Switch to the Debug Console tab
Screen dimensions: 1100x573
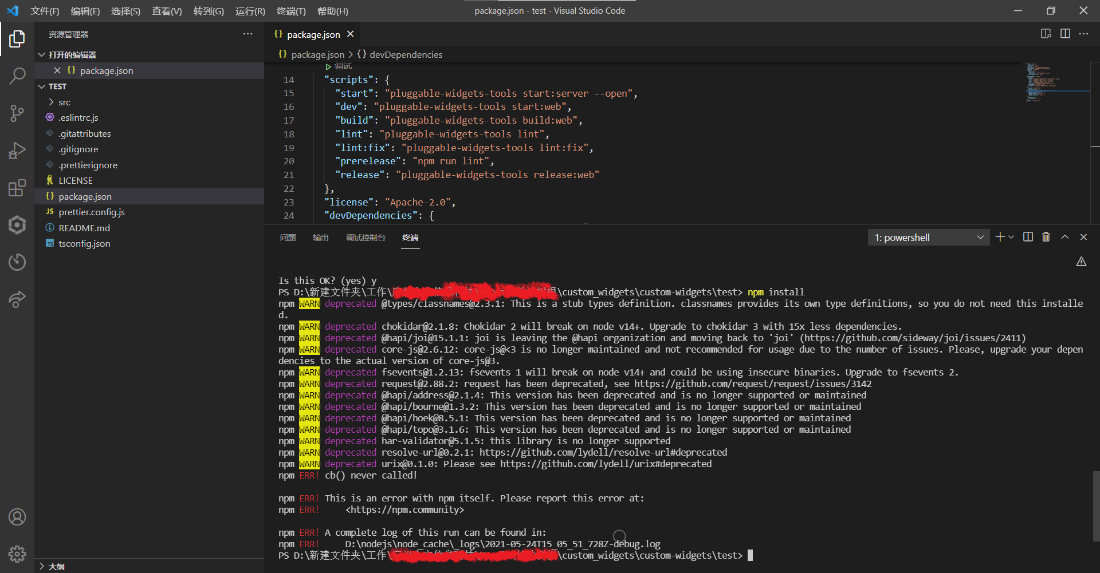(x=365, y=238)
